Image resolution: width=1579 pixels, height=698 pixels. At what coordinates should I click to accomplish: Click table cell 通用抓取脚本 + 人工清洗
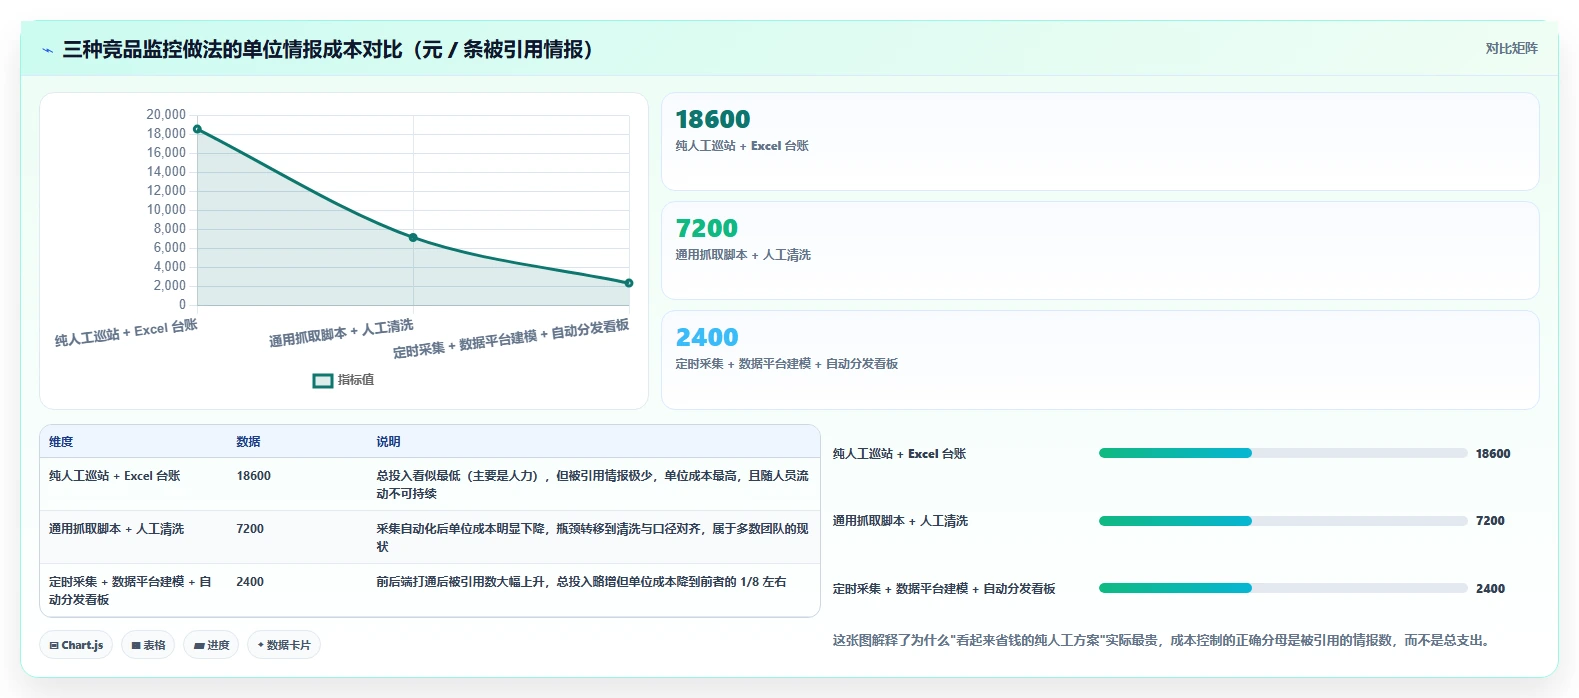(x=116, y=529)
